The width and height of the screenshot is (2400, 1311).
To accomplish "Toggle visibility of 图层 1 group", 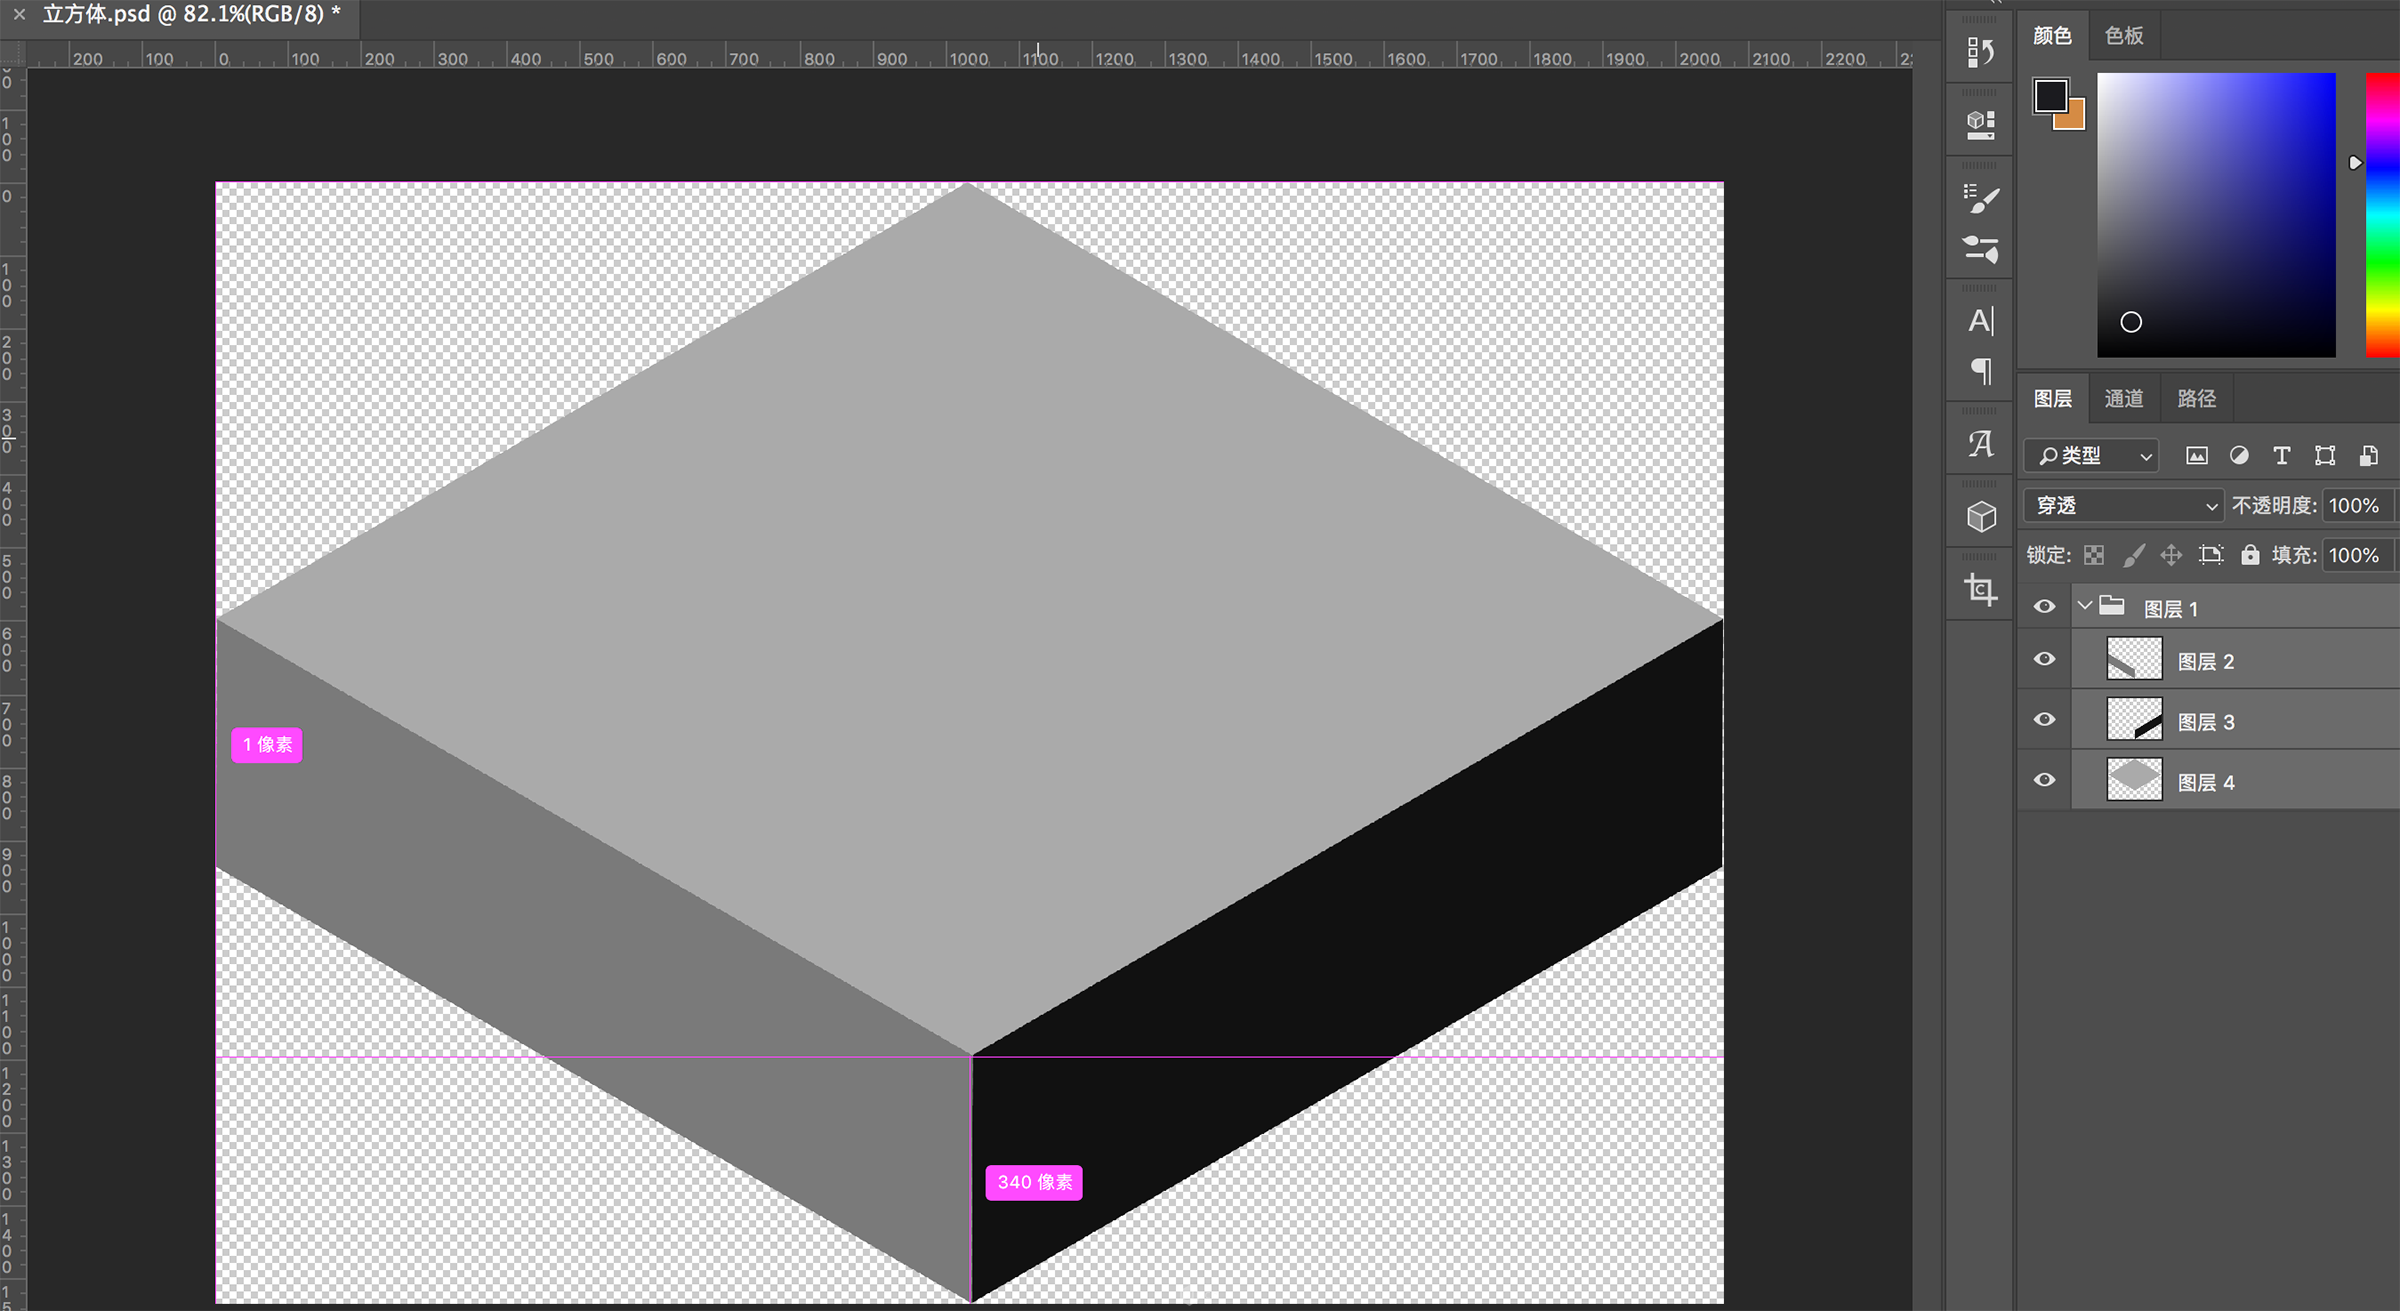I will pyautogui.click(x=2044, y=607).
